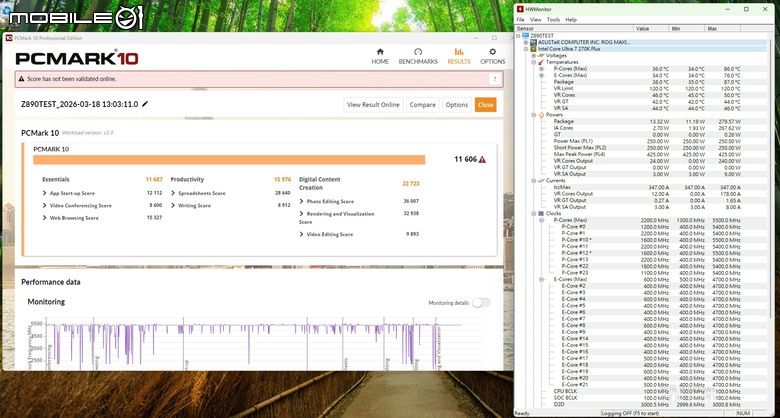The image size is (780, 418).
Task: Click the Voltages icon in HWMonitor tree
Action: [541, 56]
